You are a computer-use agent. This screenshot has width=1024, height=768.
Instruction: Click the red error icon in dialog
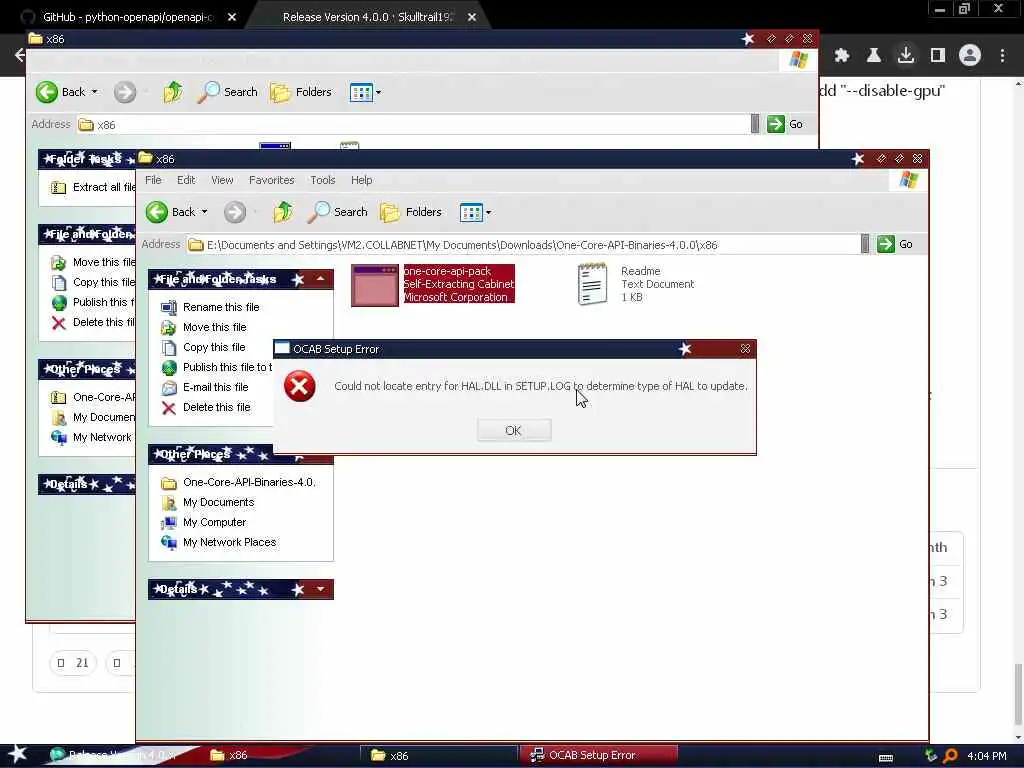[300, 387]
